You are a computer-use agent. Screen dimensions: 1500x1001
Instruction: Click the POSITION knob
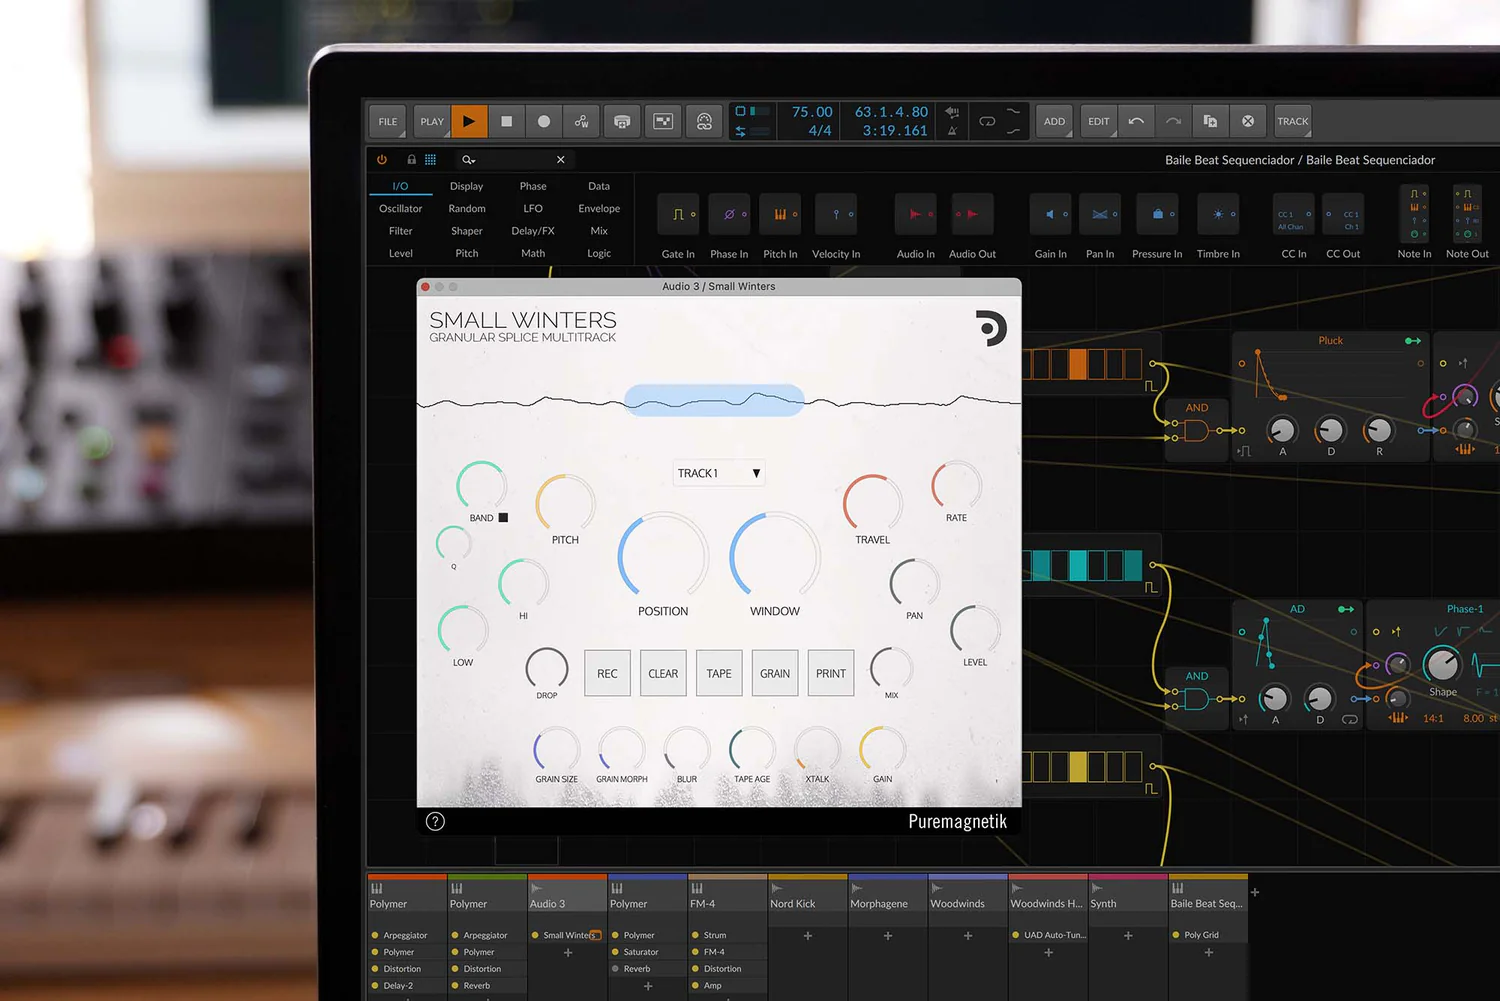coord(663,557)
